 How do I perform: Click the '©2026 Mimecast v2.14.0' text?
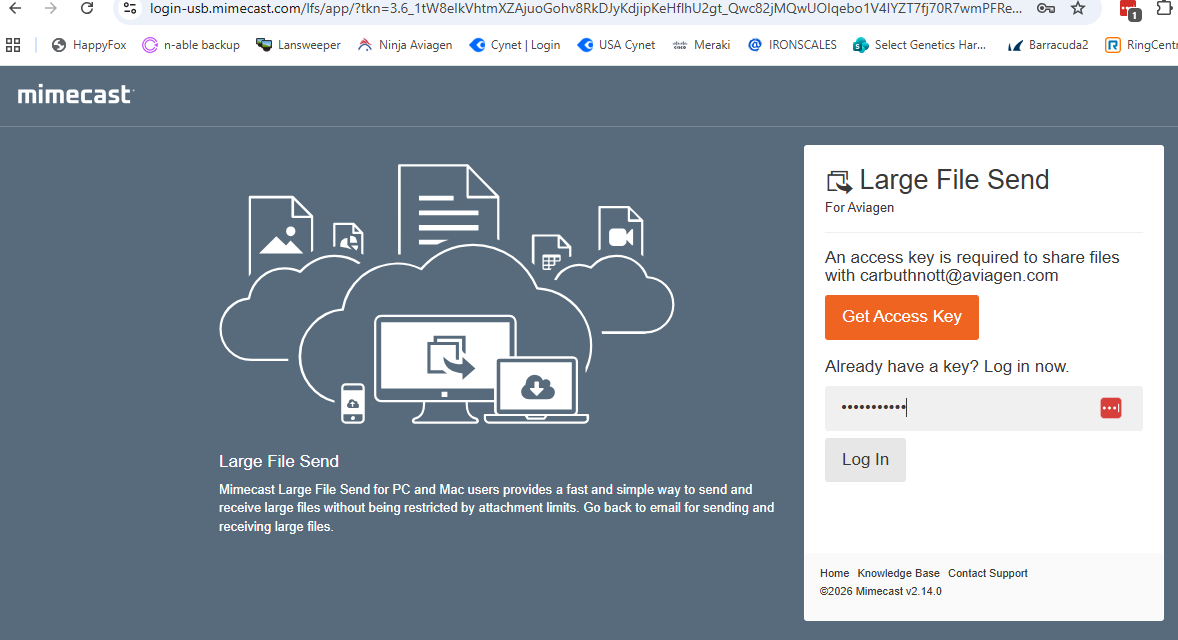coord(880,591)
